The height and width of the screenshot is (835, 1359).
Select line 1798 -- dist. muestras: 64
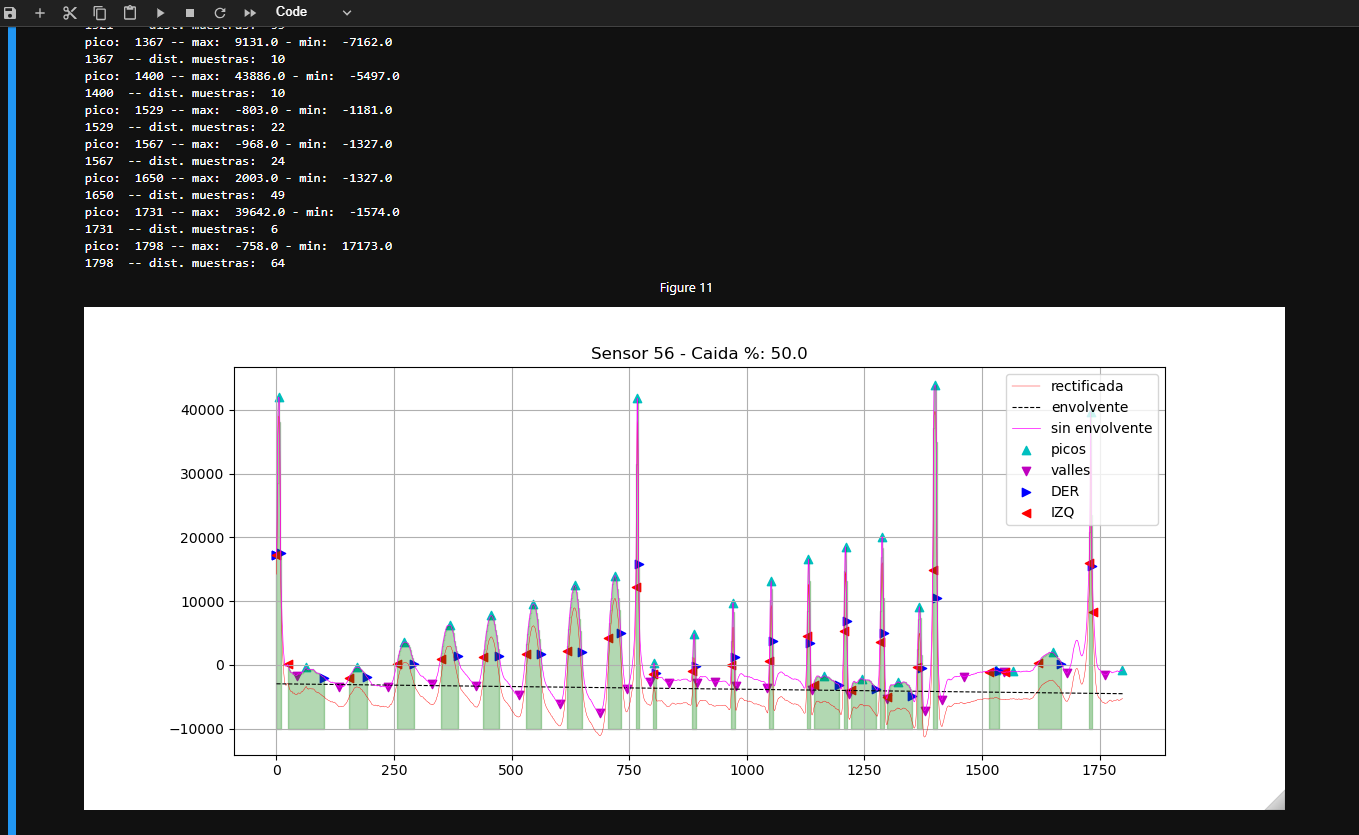[185, 263]
